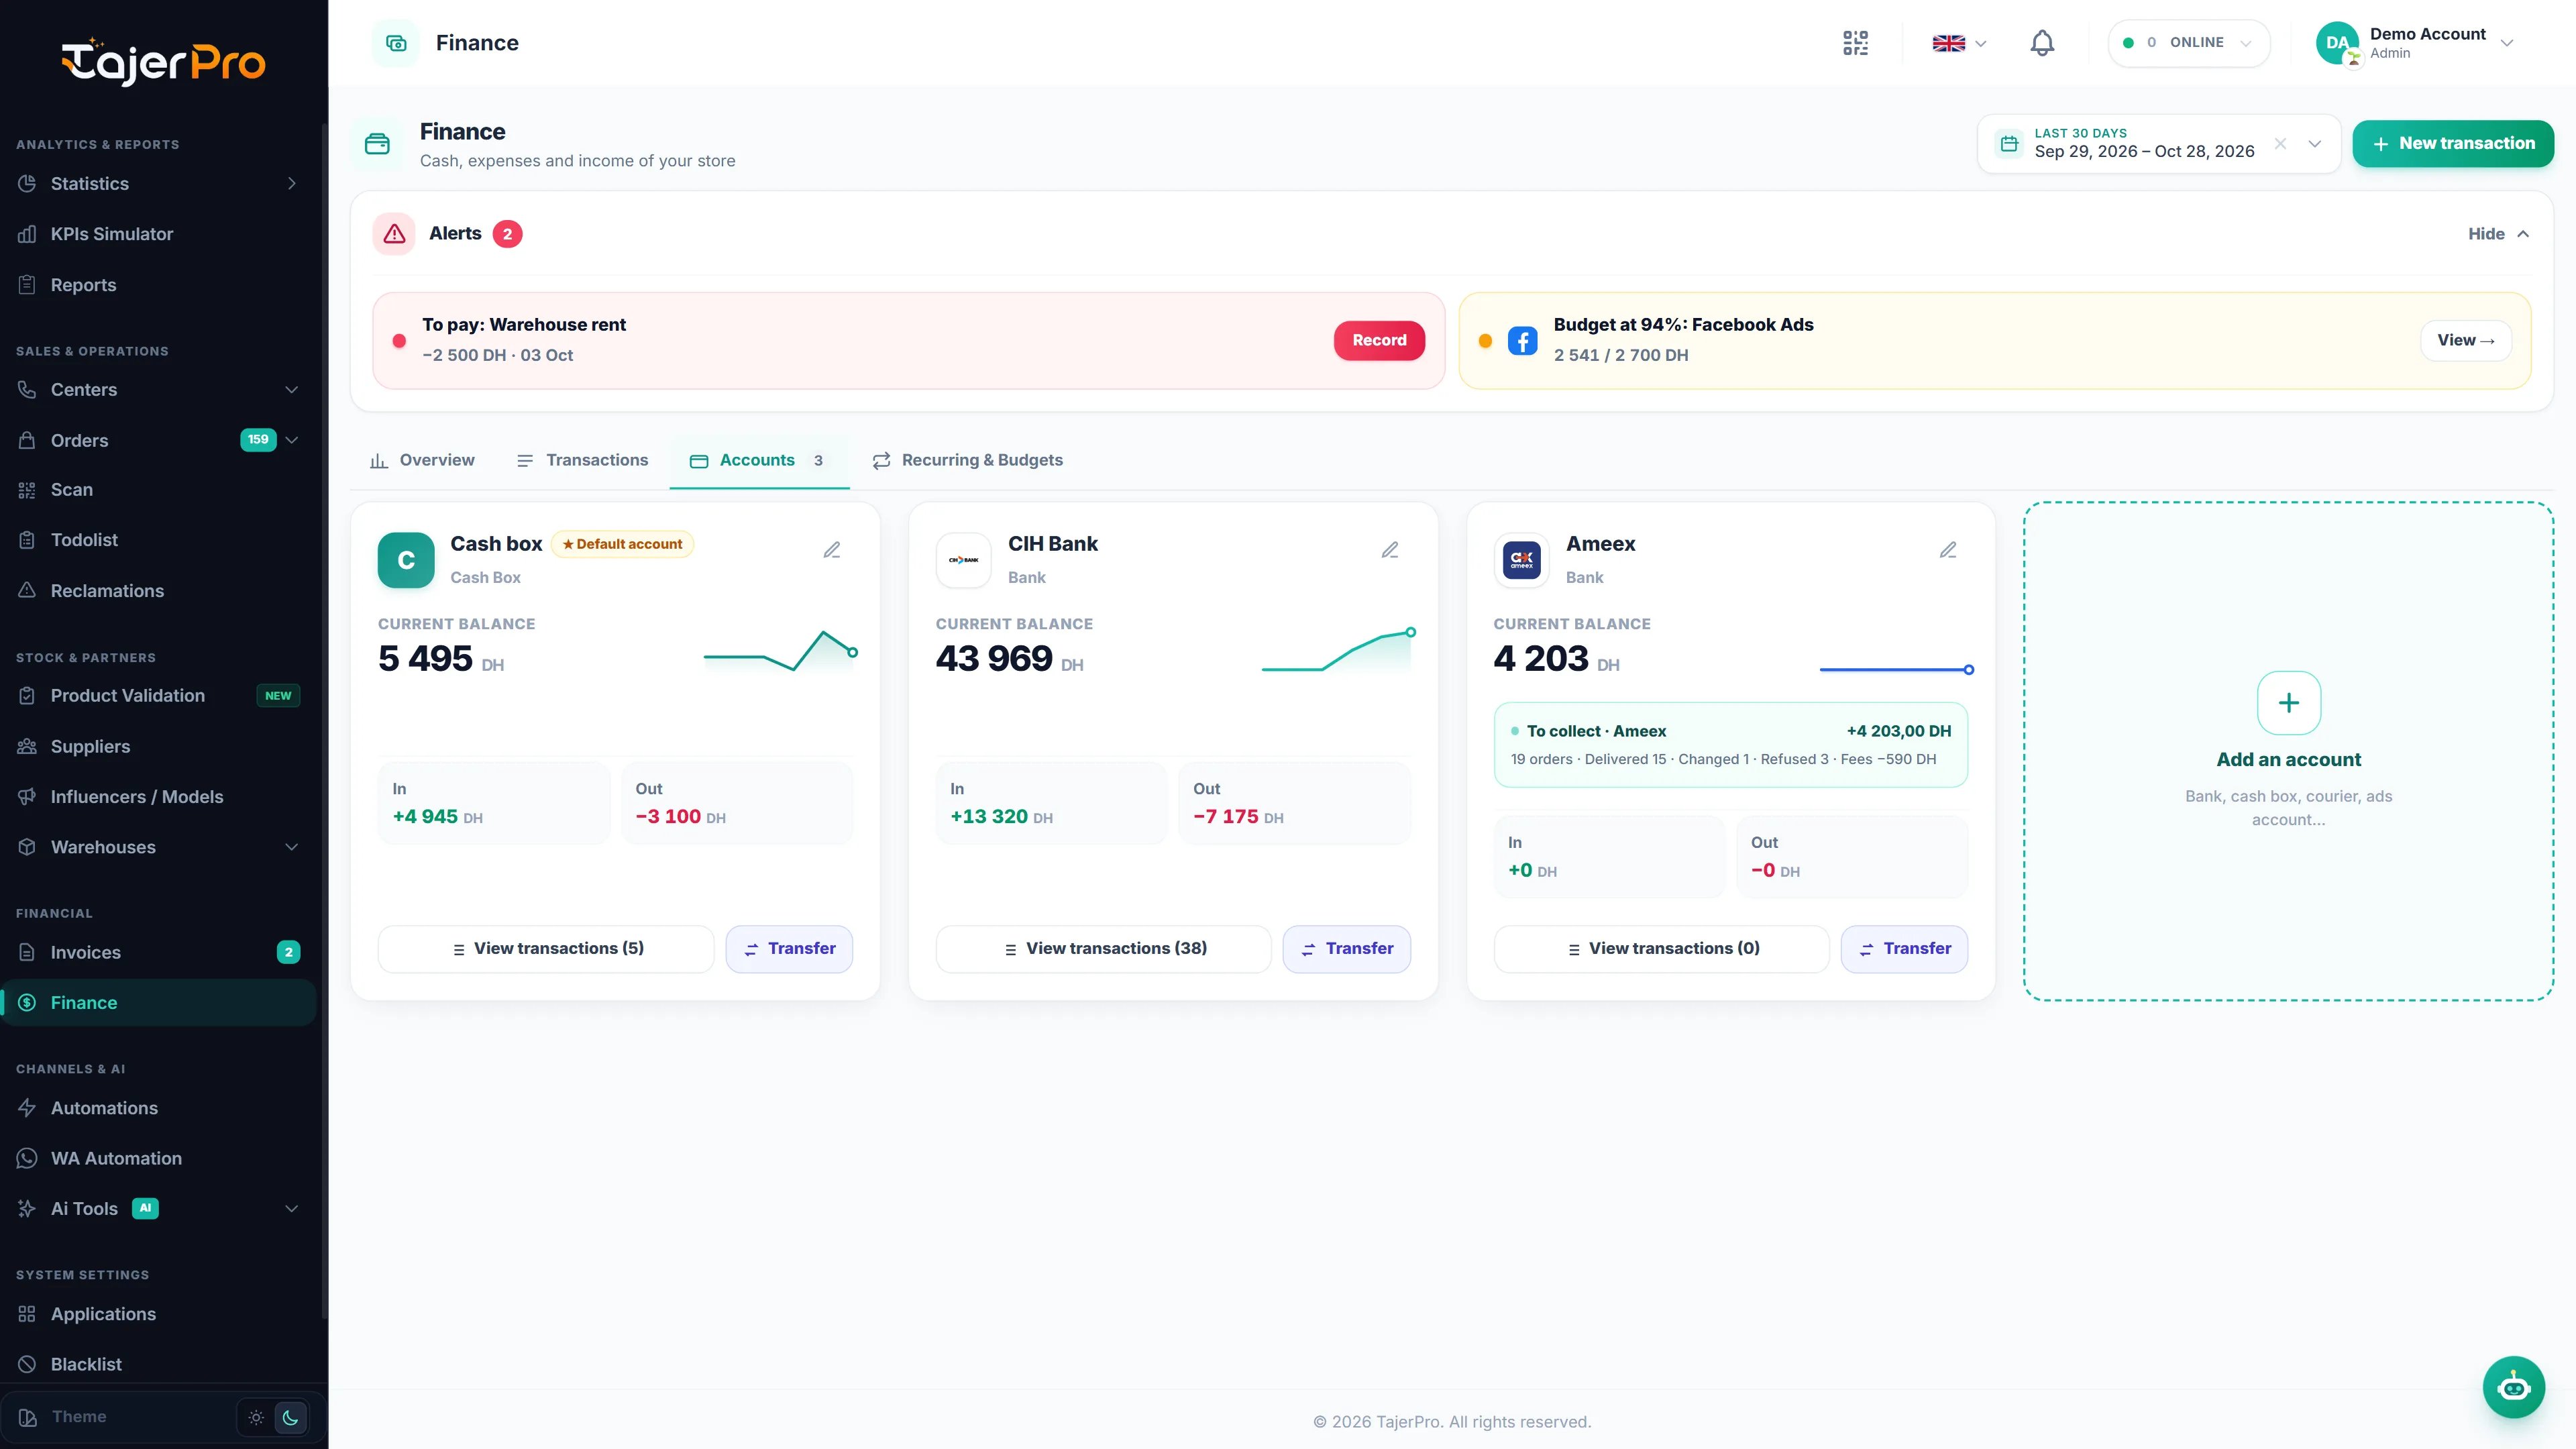The height and width of the screenshot is (1449, 2576).
Task: Expand the Demo Account menu
Action: coord(2415,43)
